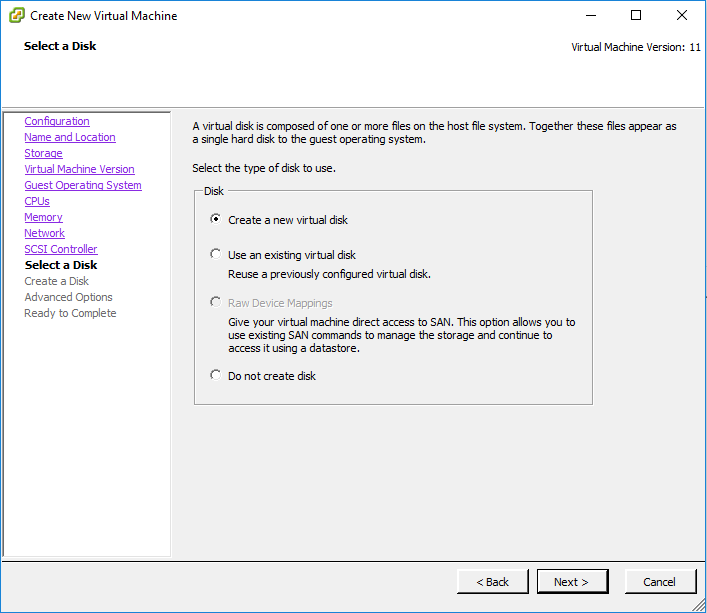Click the Select a Disk step label

point(61,265)
